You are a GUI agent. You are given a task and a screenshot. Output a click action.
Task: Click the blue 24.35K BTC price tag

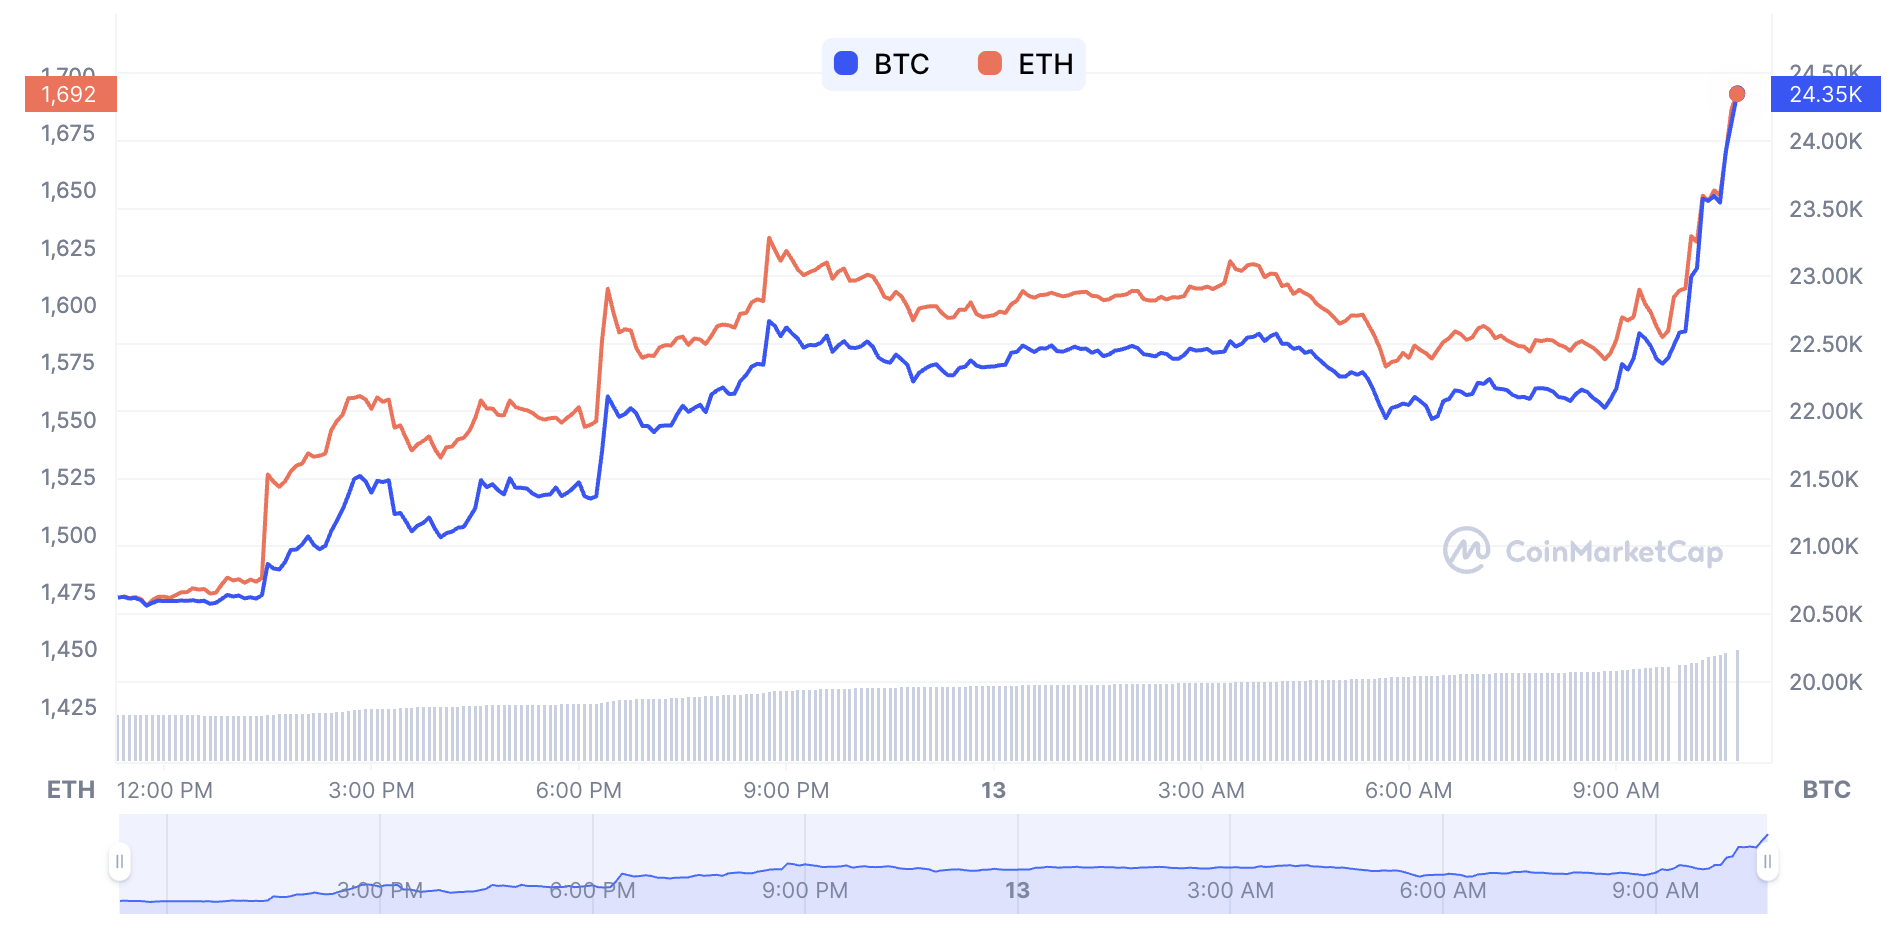pos(1825,94)
